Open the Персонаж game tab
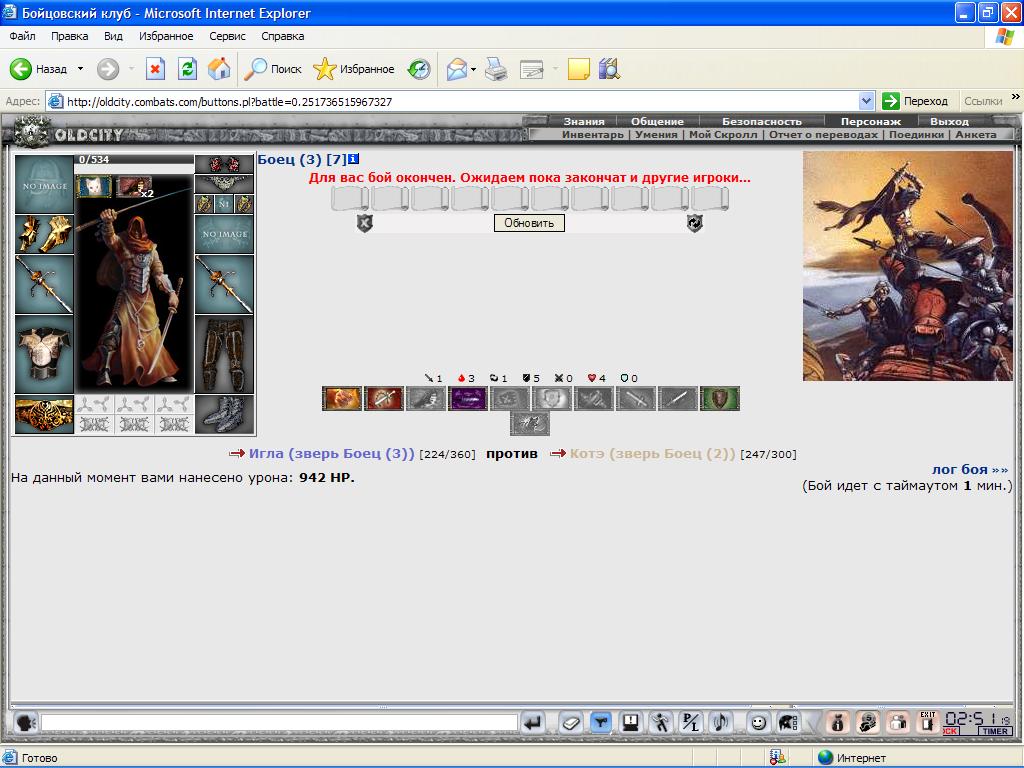This screenshot has height=768, width=1024. tap(871, 121)
